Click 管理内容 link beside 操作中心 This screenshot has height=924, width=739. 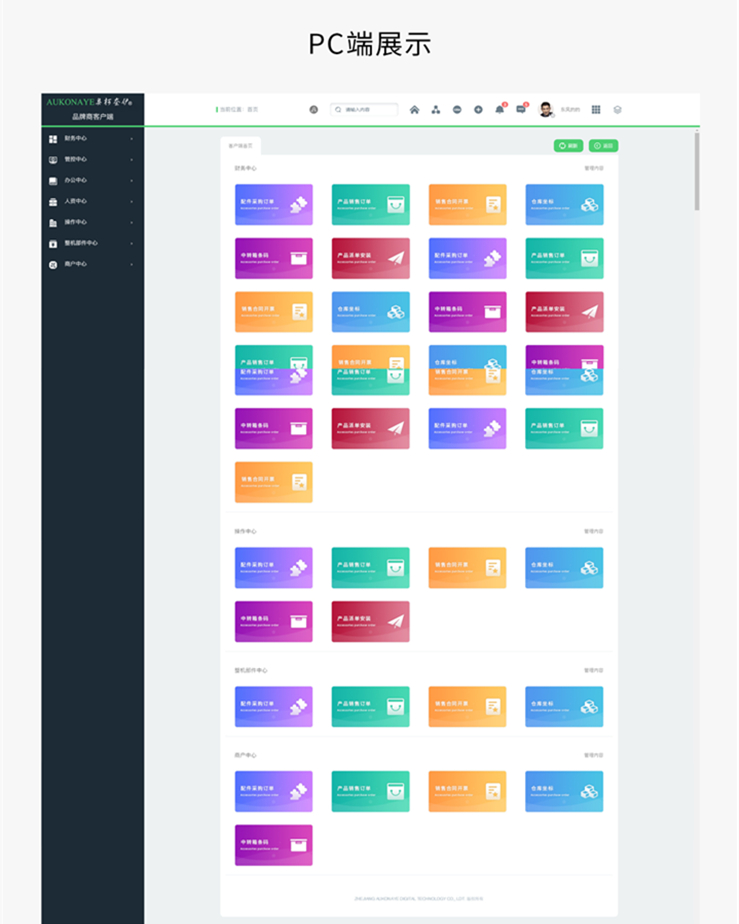[x=593, y=532]
